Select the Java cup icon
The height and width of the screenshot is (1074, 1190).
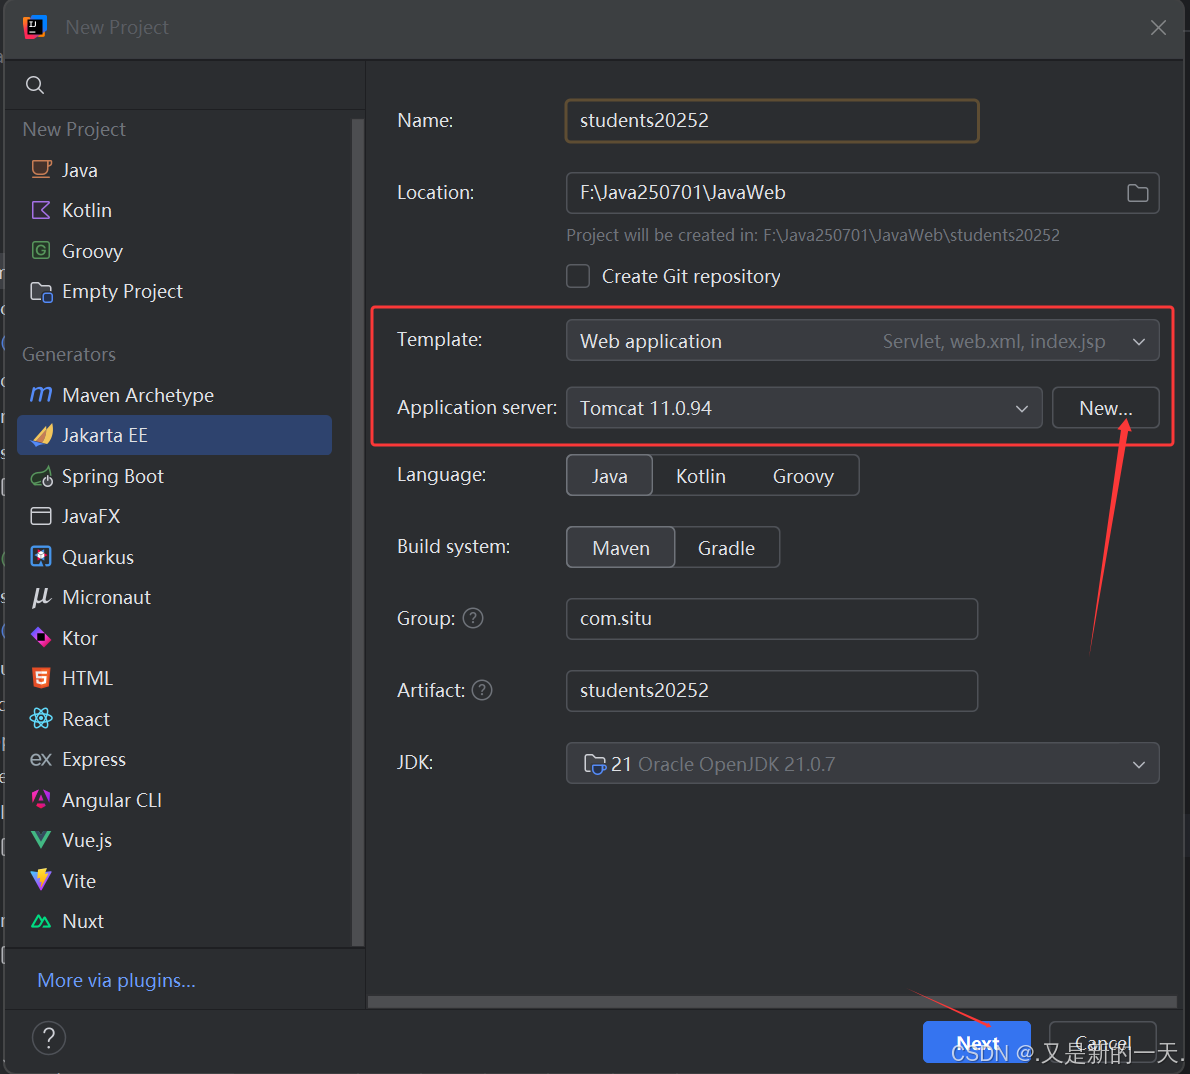[x=41, y=169]
